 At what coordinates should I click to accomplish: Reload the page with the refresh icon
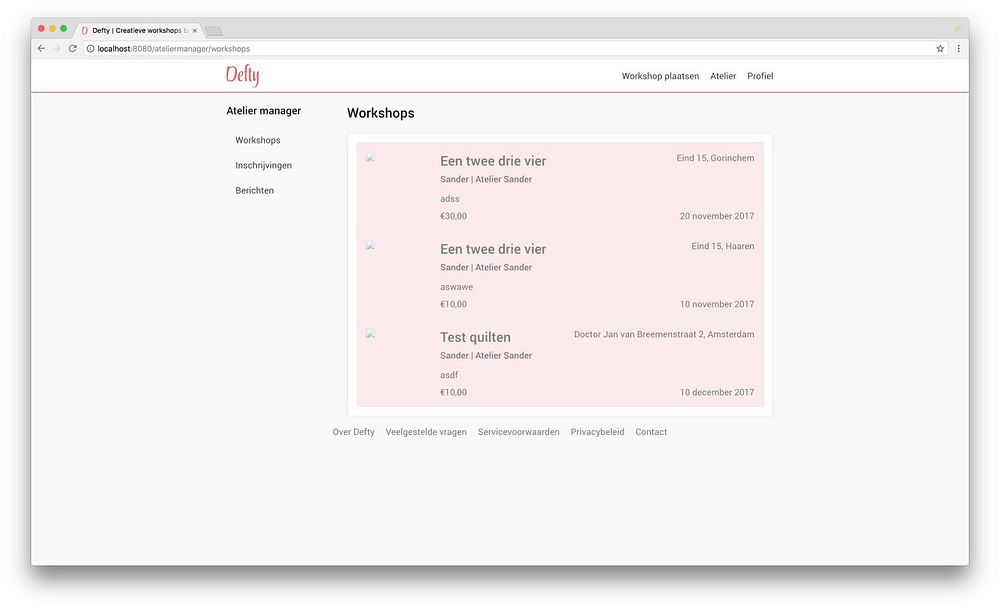click(73, 48)
